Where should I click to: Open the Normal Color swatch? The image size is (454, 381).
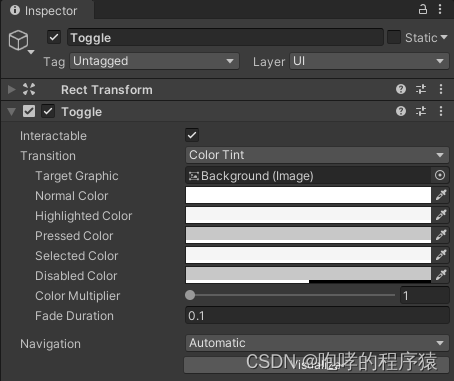tap(308, 195)
